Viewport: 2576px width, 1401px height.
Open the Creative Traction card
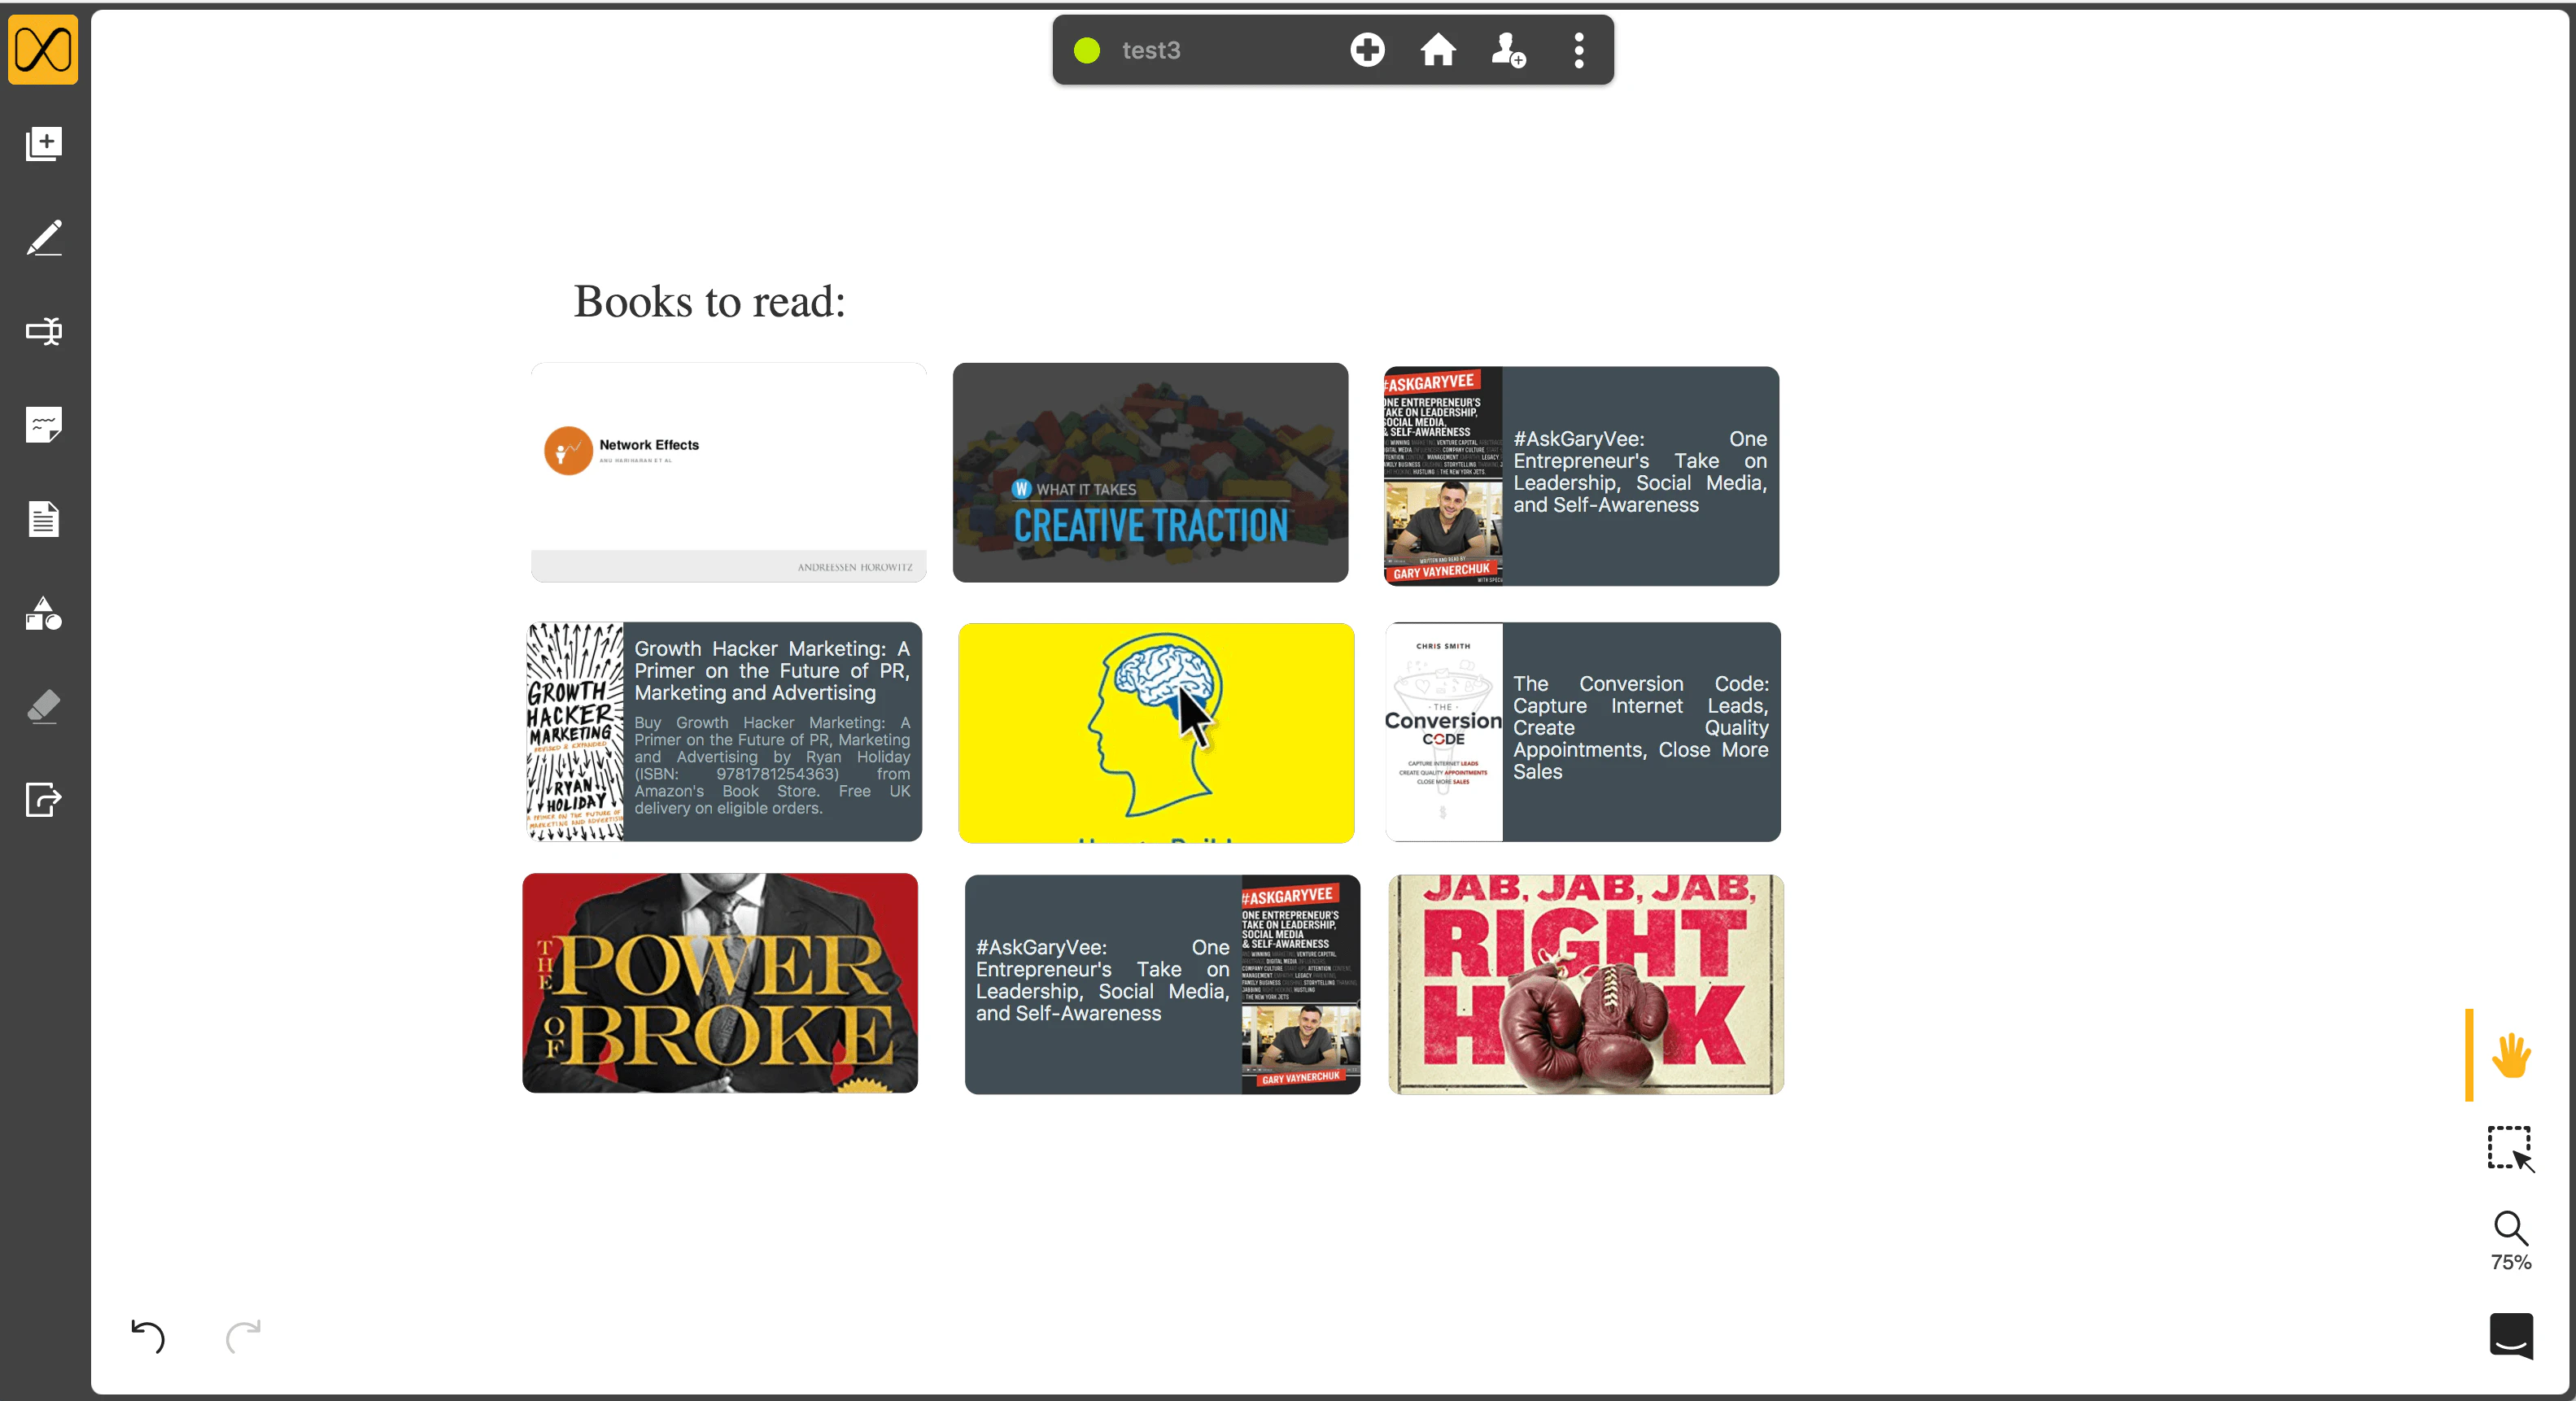click(x=1150, y=472)
